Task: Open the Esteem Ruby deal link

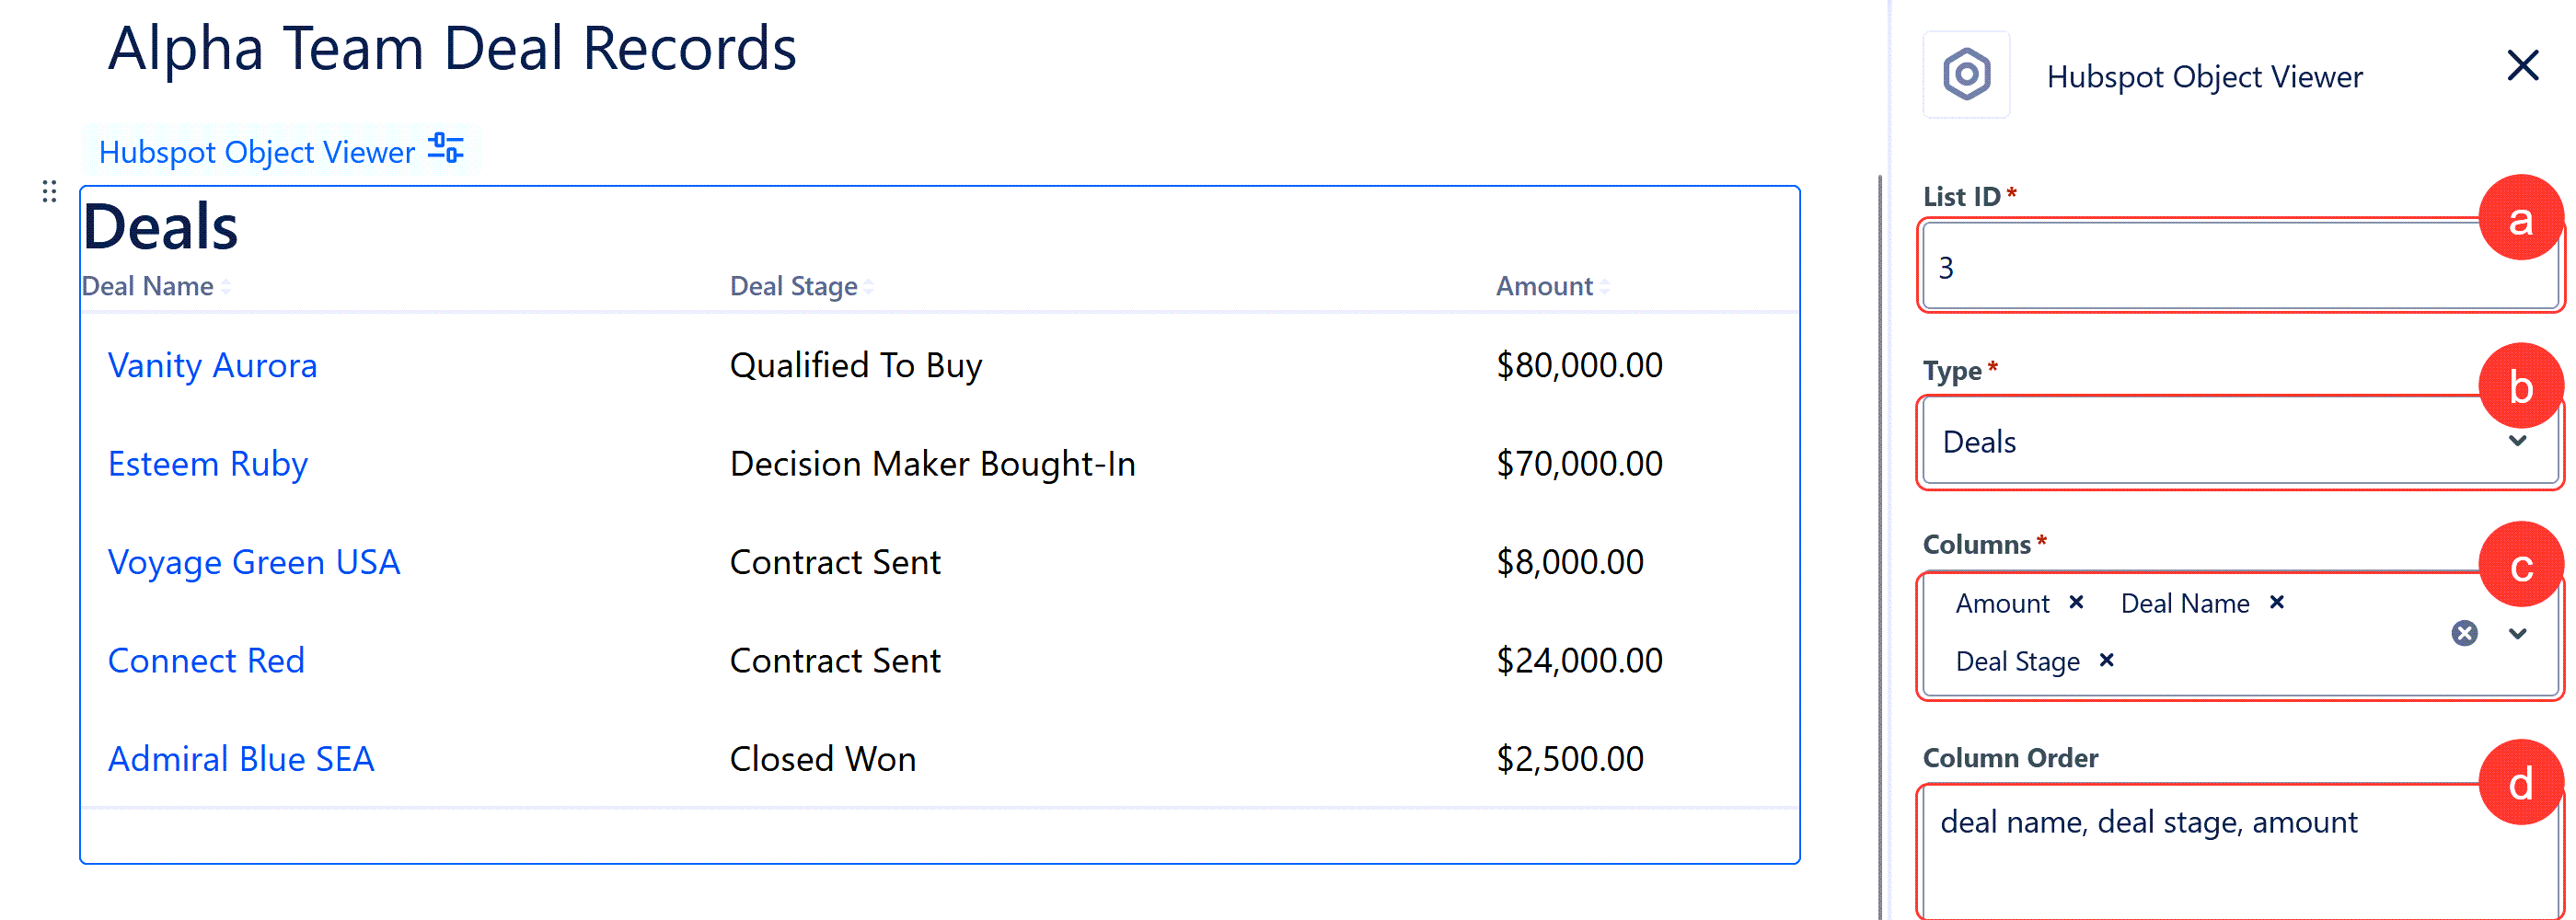Action: coord(208,464)
